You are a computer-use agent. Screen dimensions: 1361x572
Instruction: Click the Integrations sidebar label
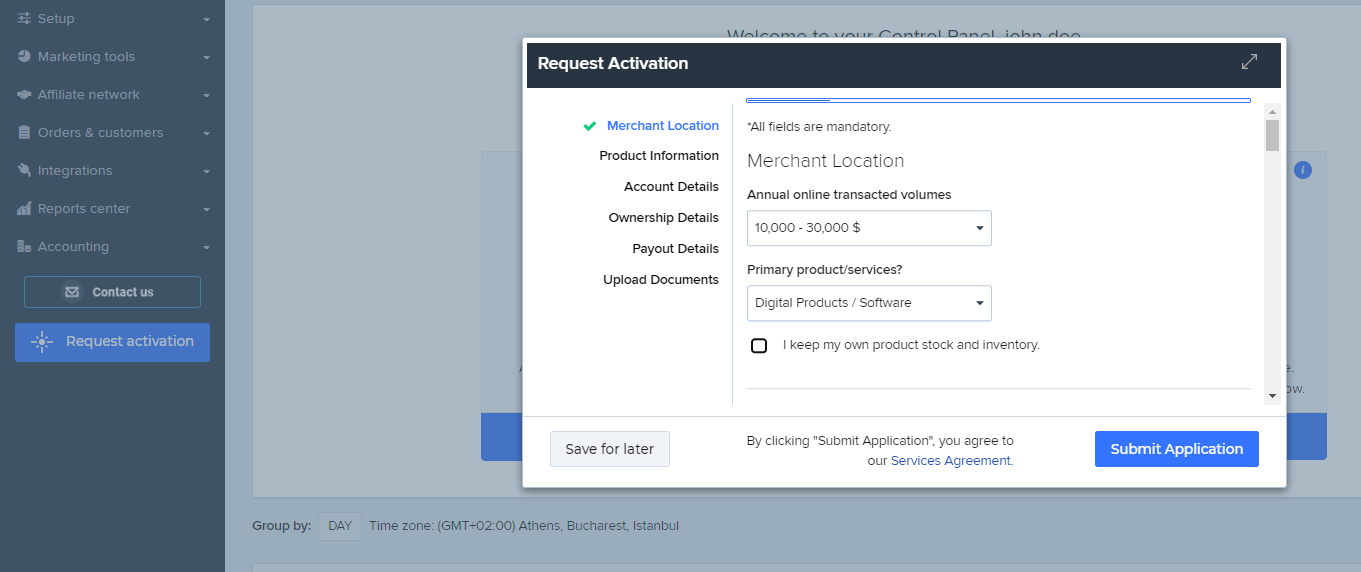pyautogui.click(x=75, y=171)
